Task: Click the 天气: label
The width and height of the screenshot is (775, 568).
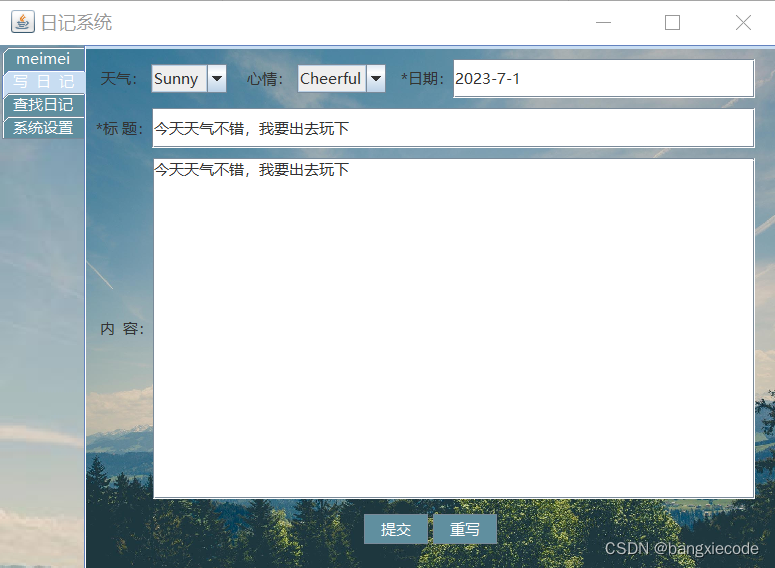Action: [x=119, y=79]
